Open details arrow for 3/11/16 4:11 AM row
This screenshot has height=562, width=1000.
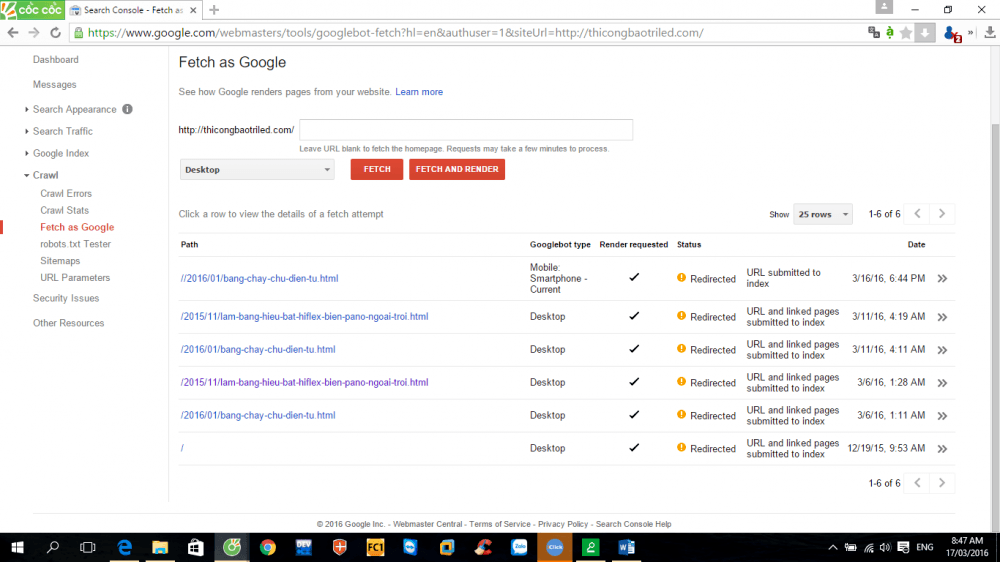pyautogui.click(x=942, y=350)
